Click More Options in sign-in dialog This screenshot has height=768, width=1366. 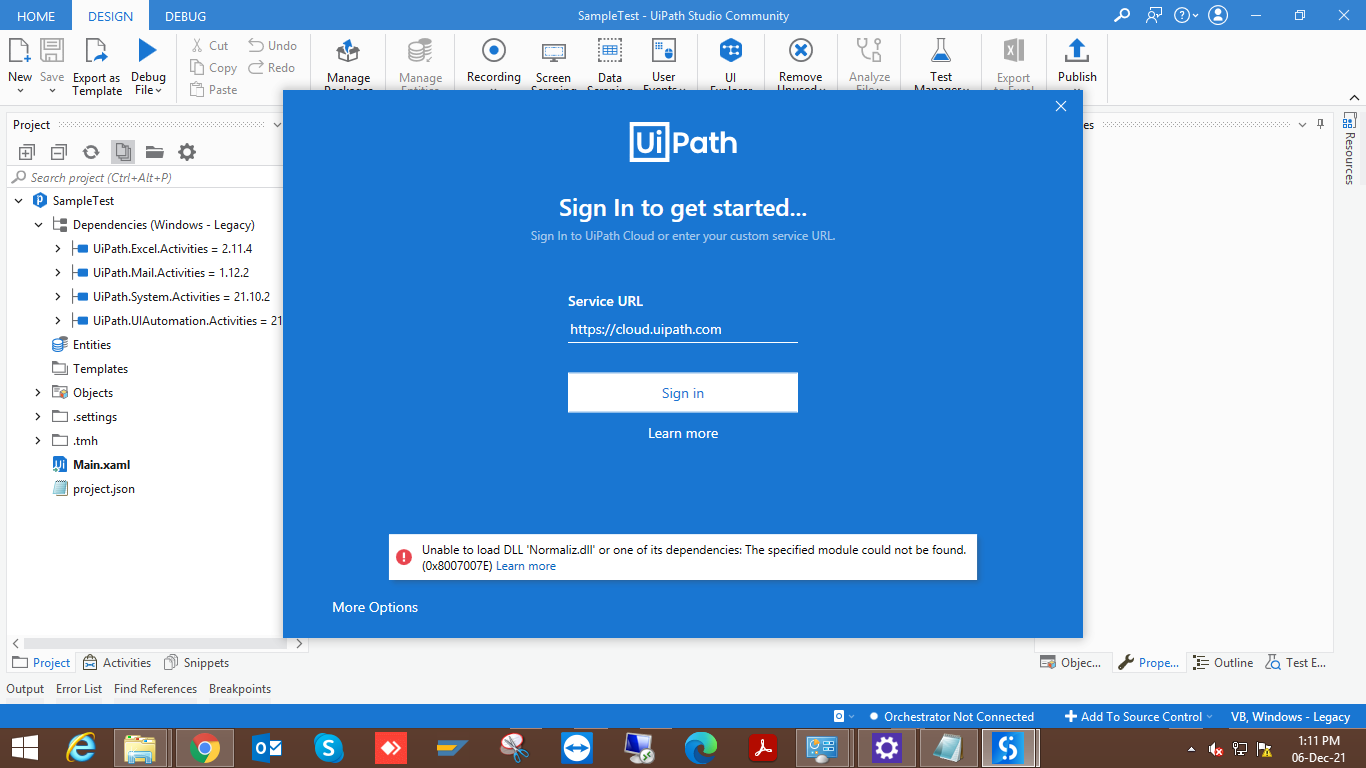point(375,607)
